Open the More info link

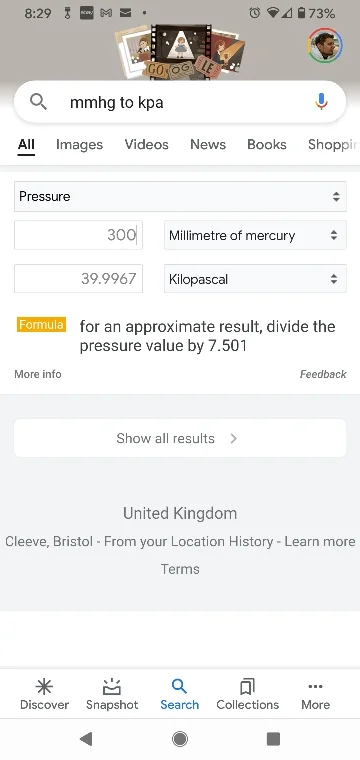pyautogui.click(x=38, y=374)
